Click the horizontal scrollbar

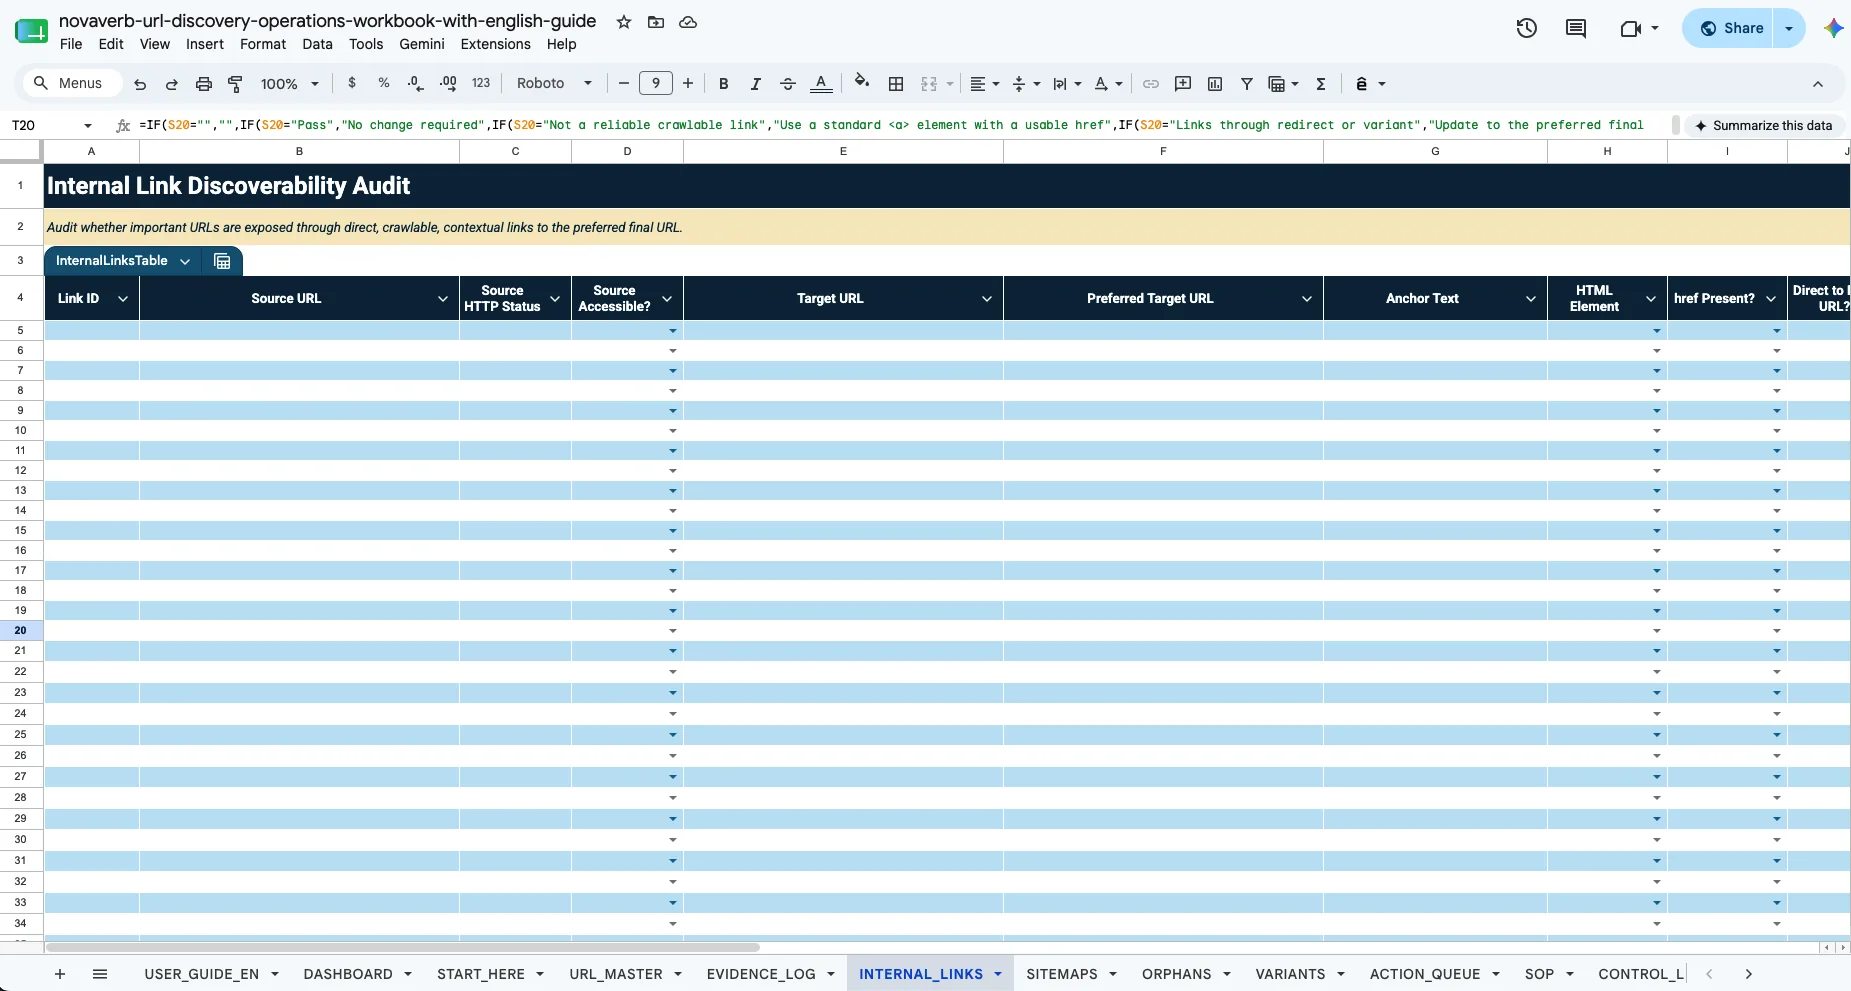tap(402, 947)
